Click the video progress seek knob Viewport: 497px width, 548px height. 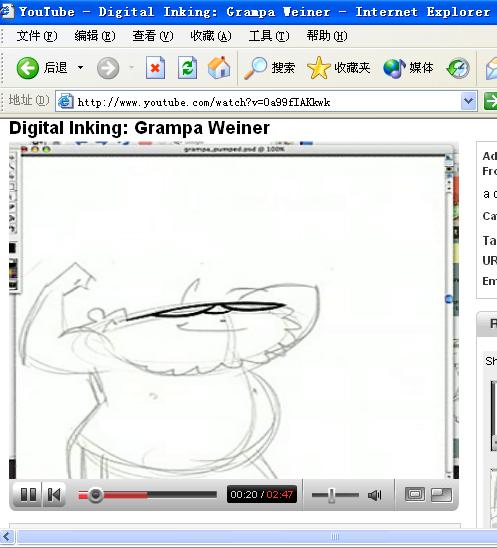(x=95, y=495)
